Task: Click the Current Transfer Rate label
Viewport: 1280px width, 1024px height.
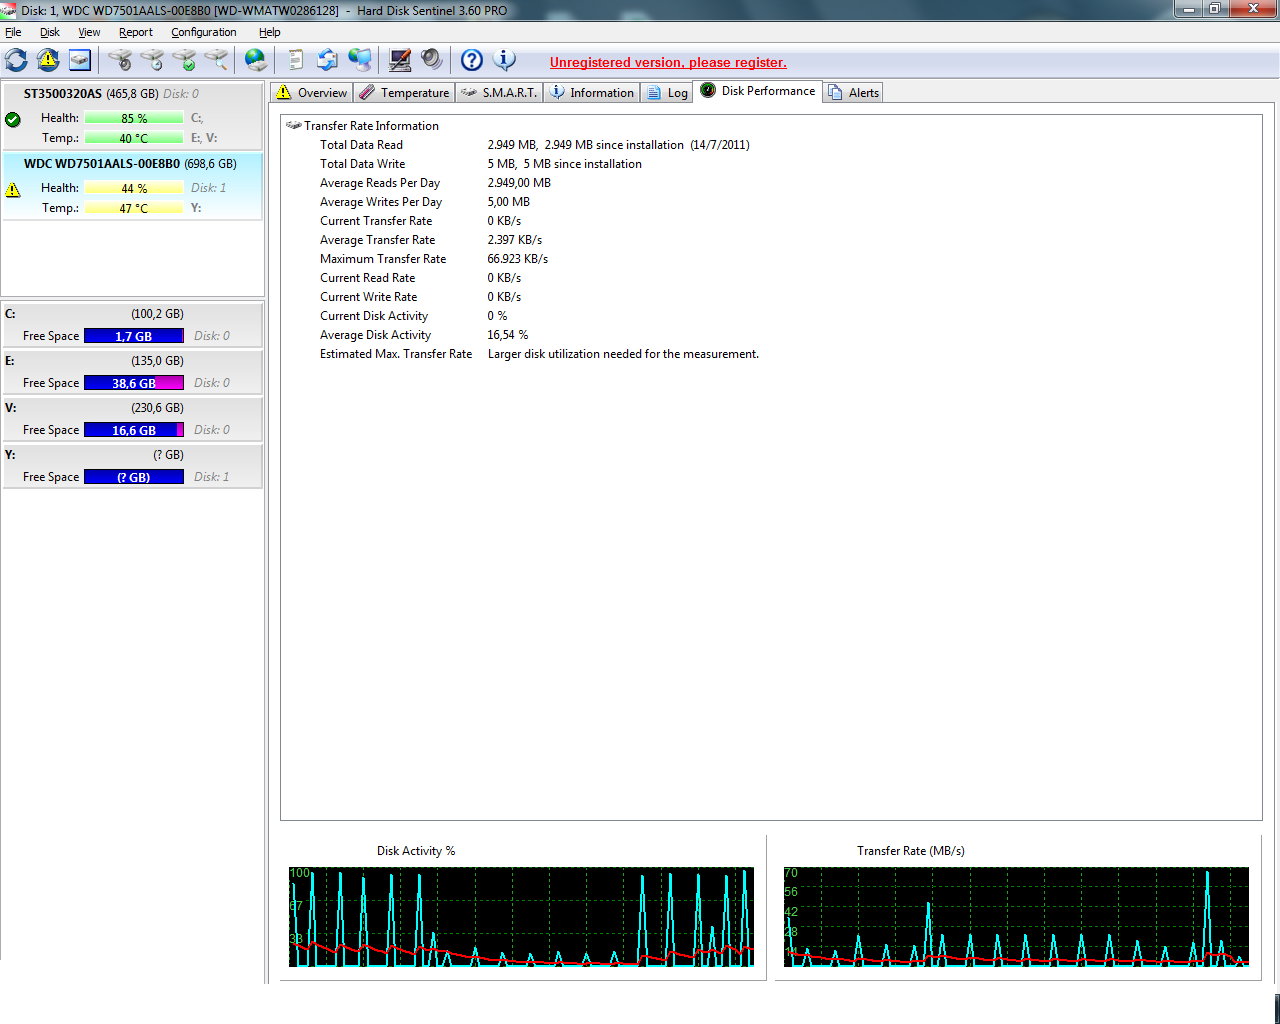Action: click(x=376, y=221)
